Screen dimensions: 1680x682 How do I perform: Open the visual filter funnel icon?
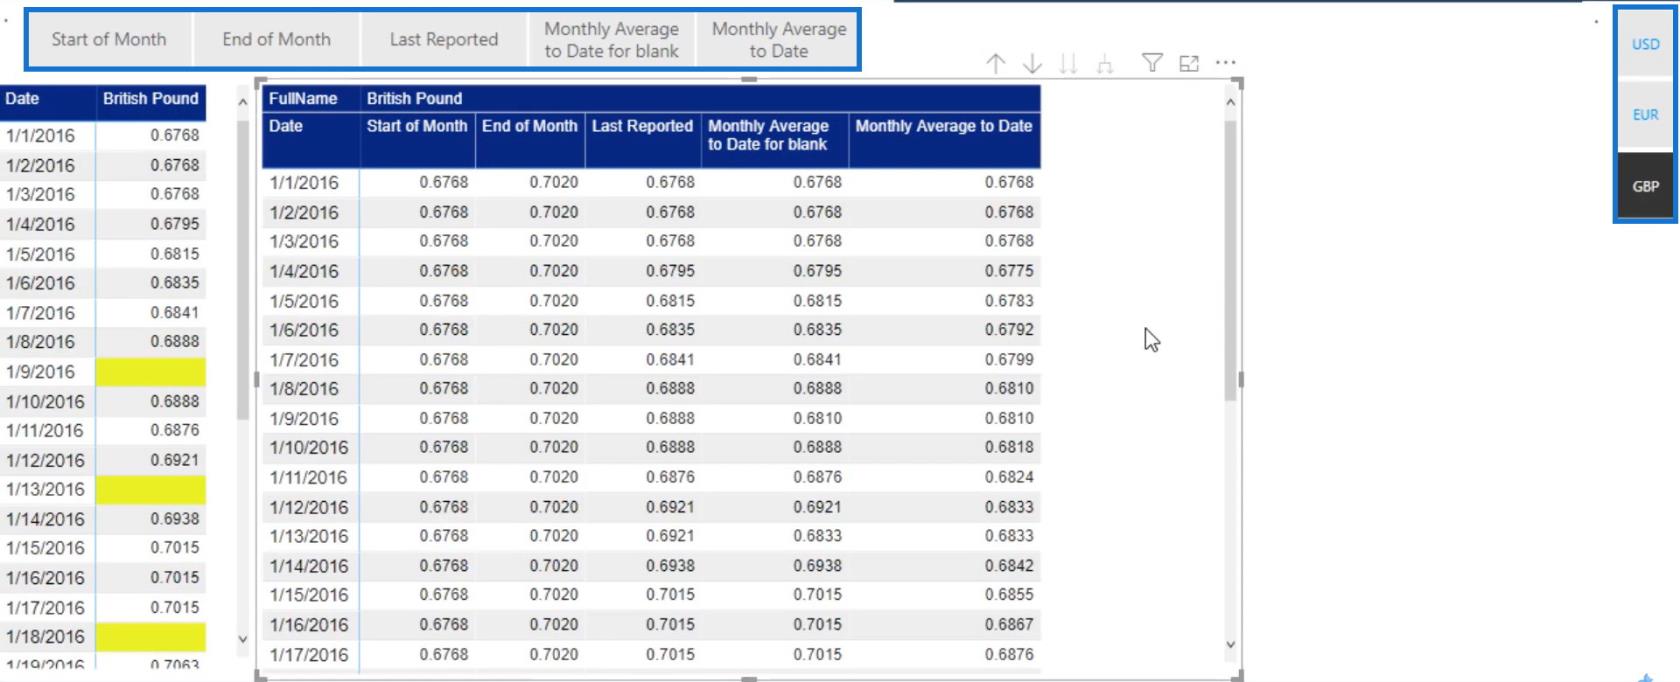click(1152, 63)
